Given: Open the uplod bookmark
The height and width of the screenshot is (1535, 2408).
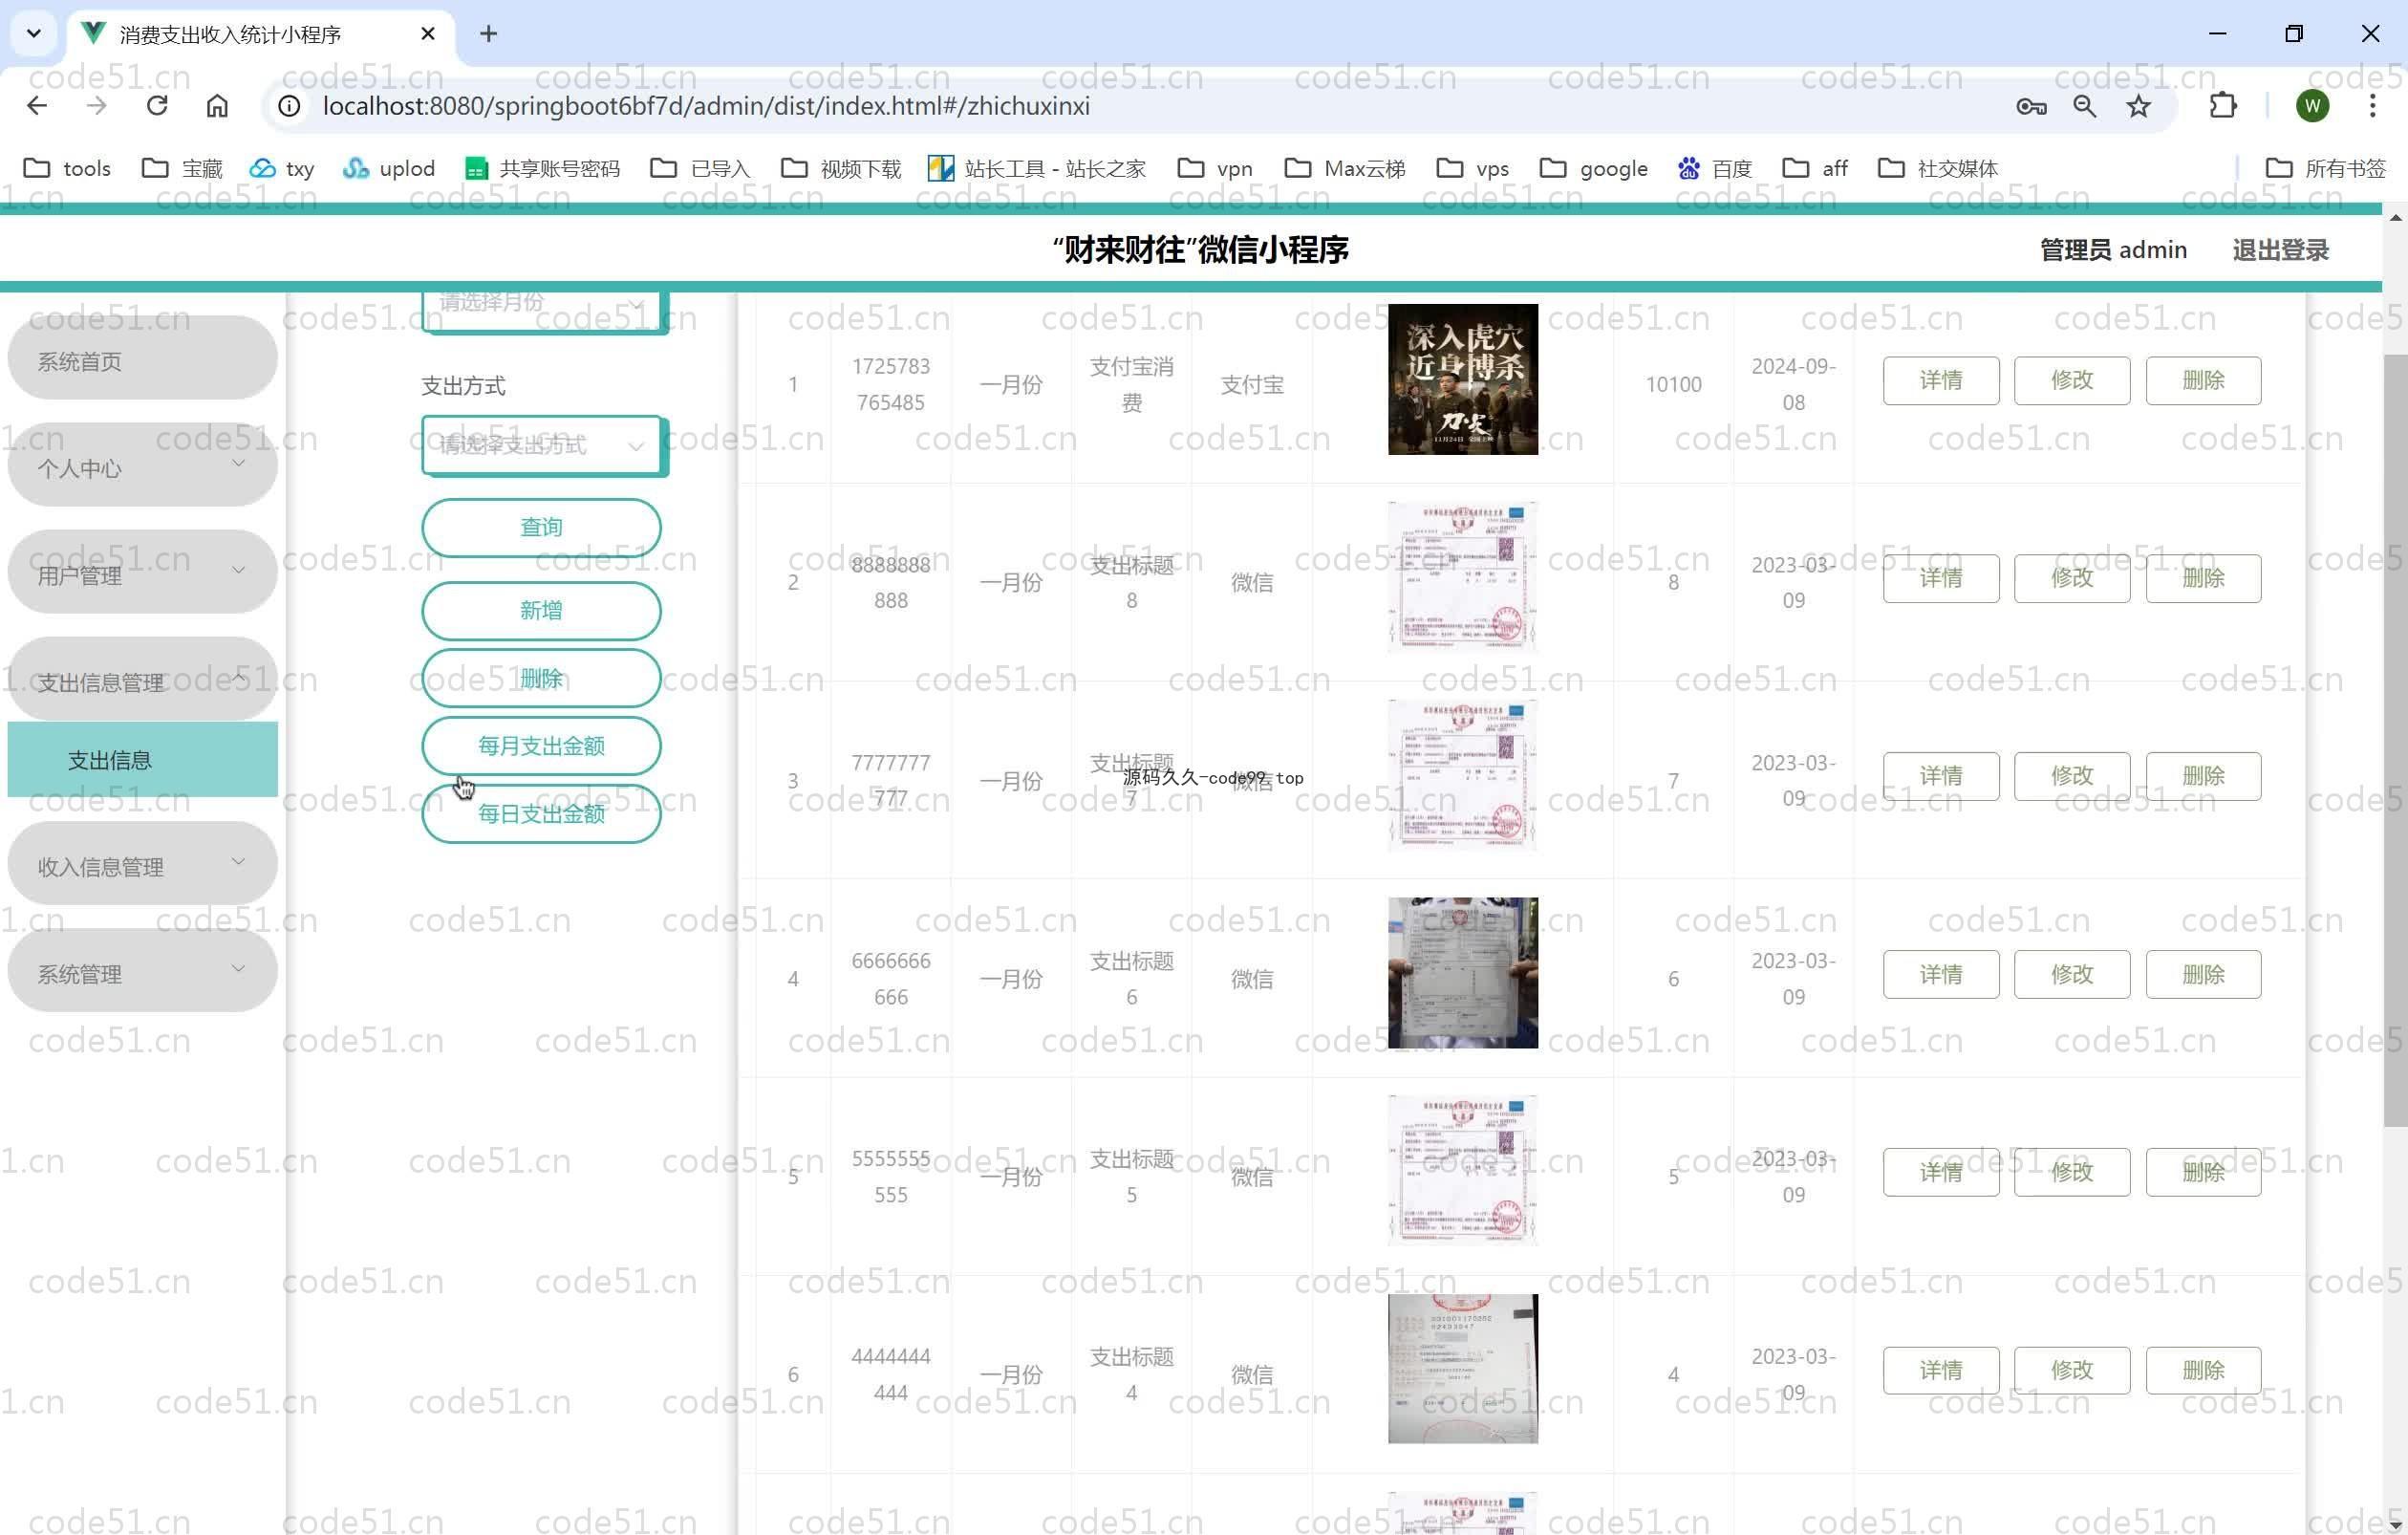Looking at the screenshot, I should (x=388, y=168).
